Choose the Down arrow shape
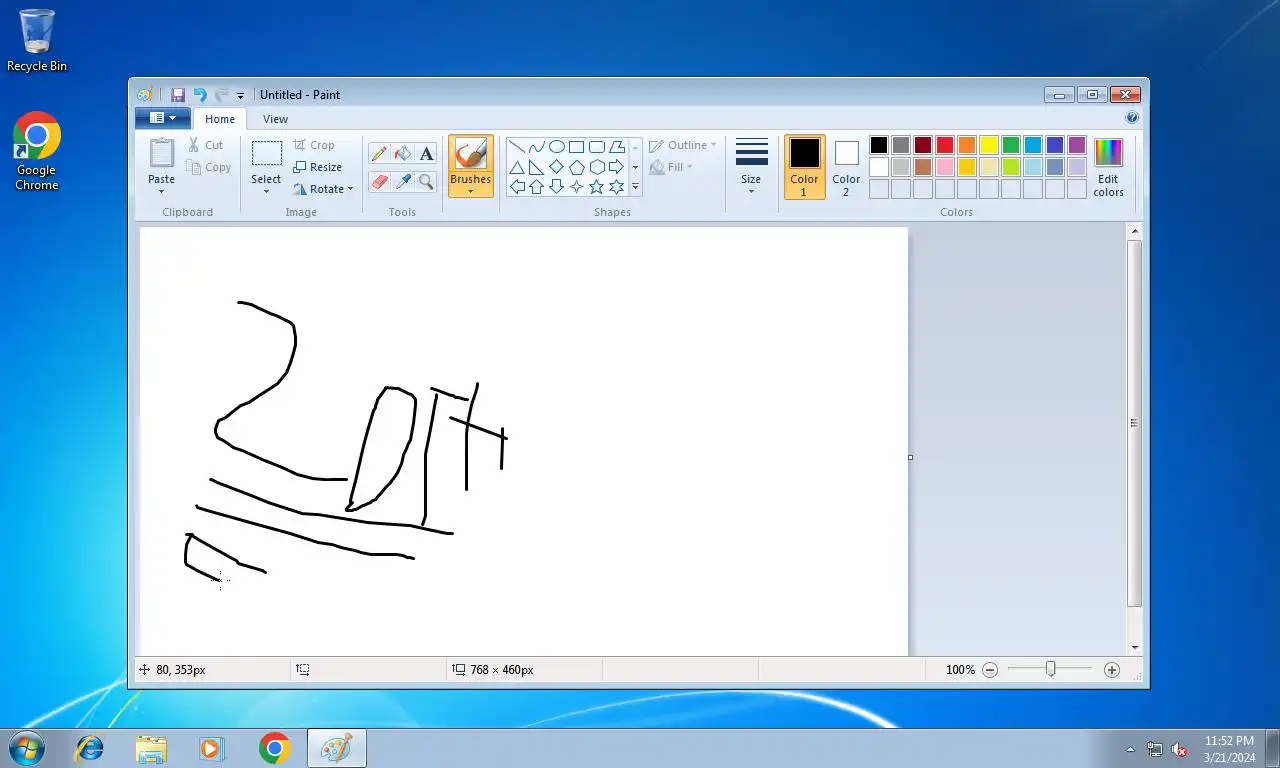Viewport: 1280px width, 768px height. tap(557, 187)
